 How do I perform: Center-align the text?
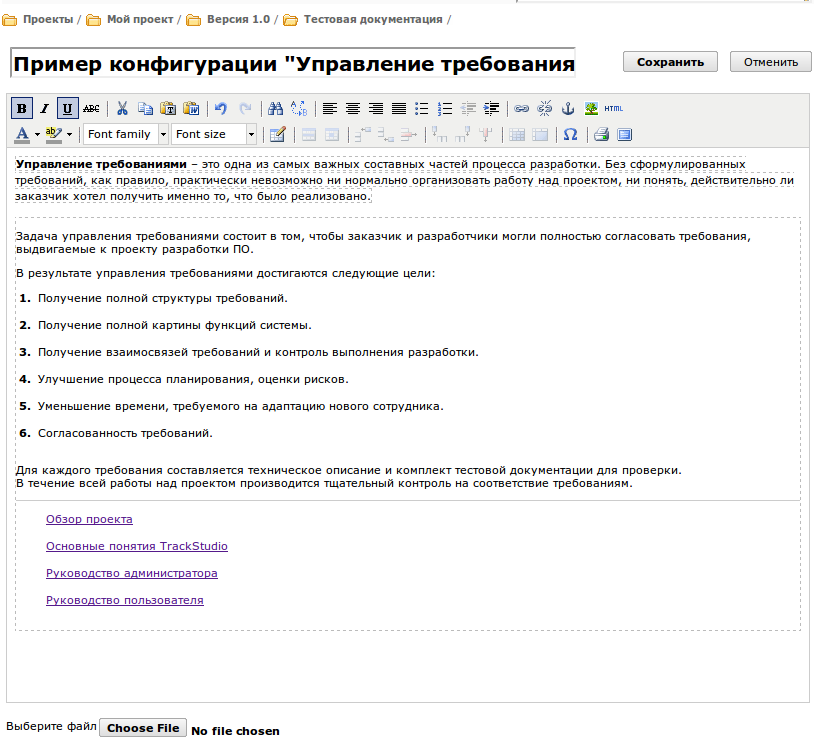click(353, 108)
